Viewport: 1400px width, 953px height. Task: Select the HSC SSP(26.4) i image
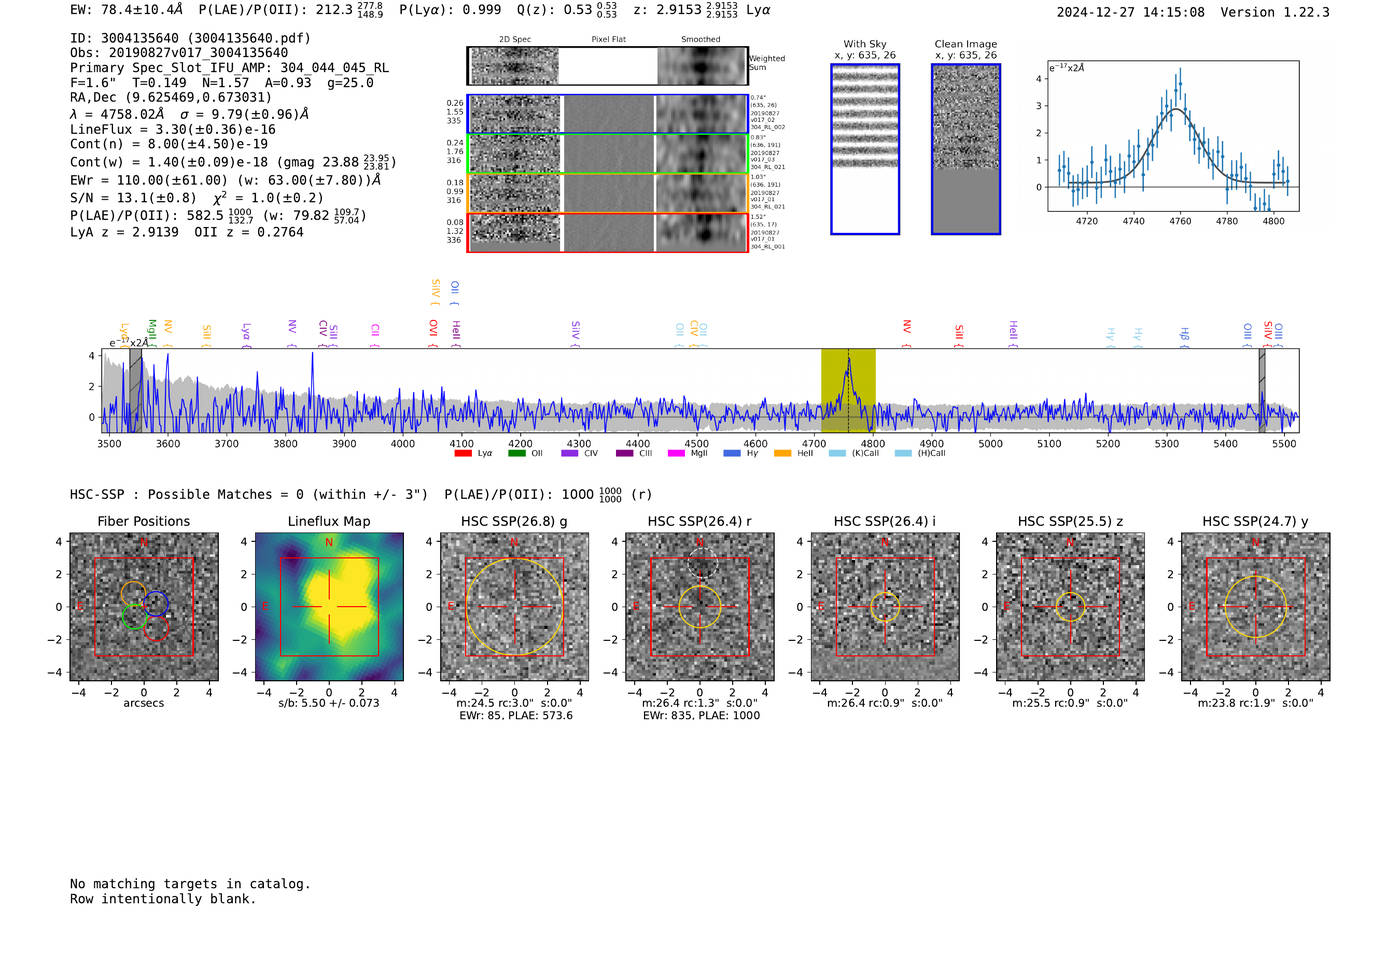point(885,607)
